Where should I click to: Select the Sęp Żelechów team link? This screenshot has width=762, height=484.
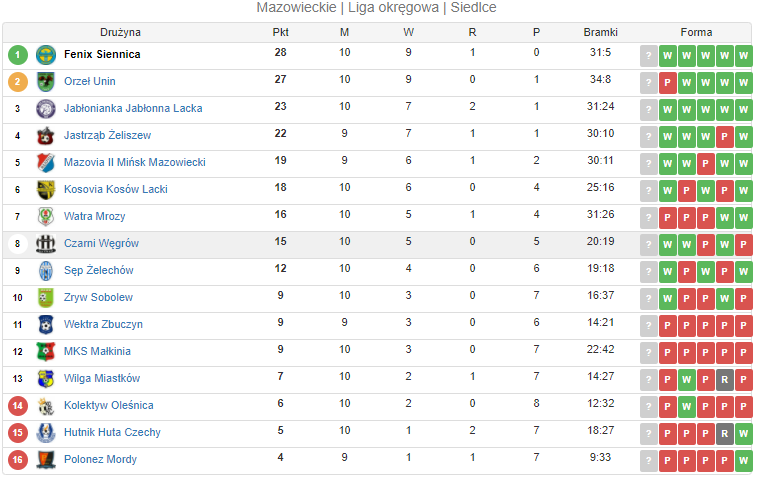[99, 271]
